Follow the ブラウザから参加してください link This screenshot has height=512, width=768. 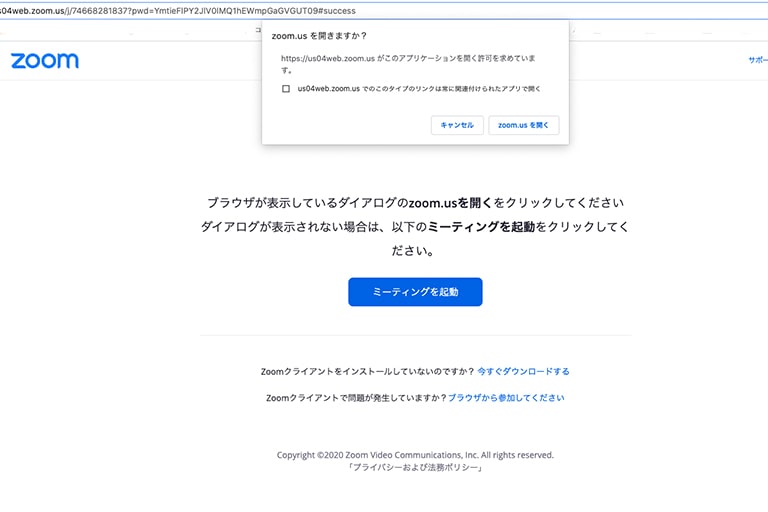pos(506,397)
